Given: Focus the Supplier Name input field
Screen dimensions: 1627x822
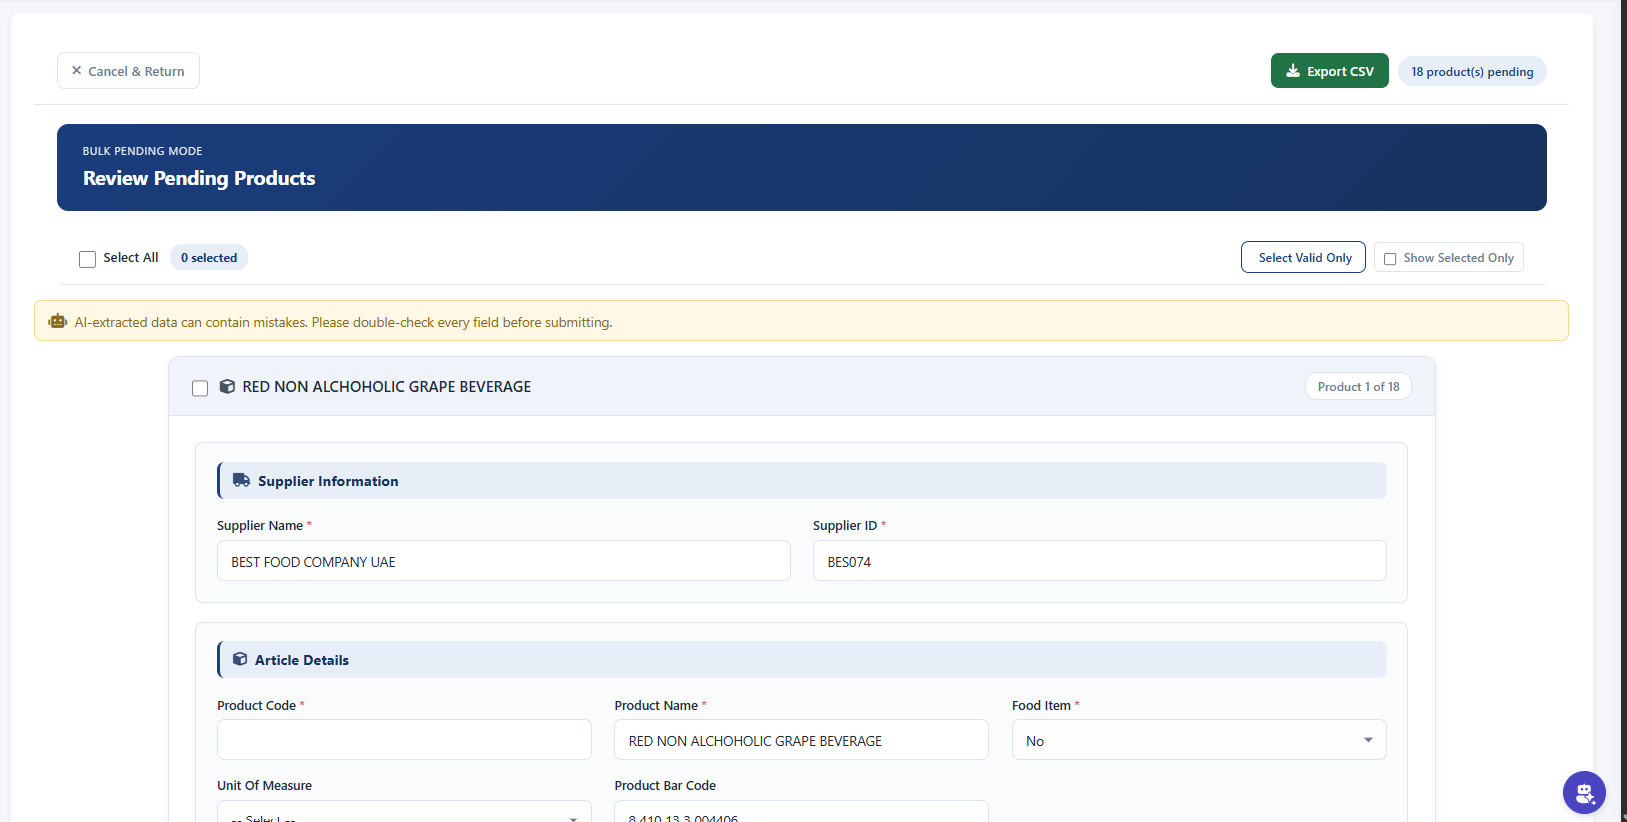Looking at the screenshot, I should (504, 561).
